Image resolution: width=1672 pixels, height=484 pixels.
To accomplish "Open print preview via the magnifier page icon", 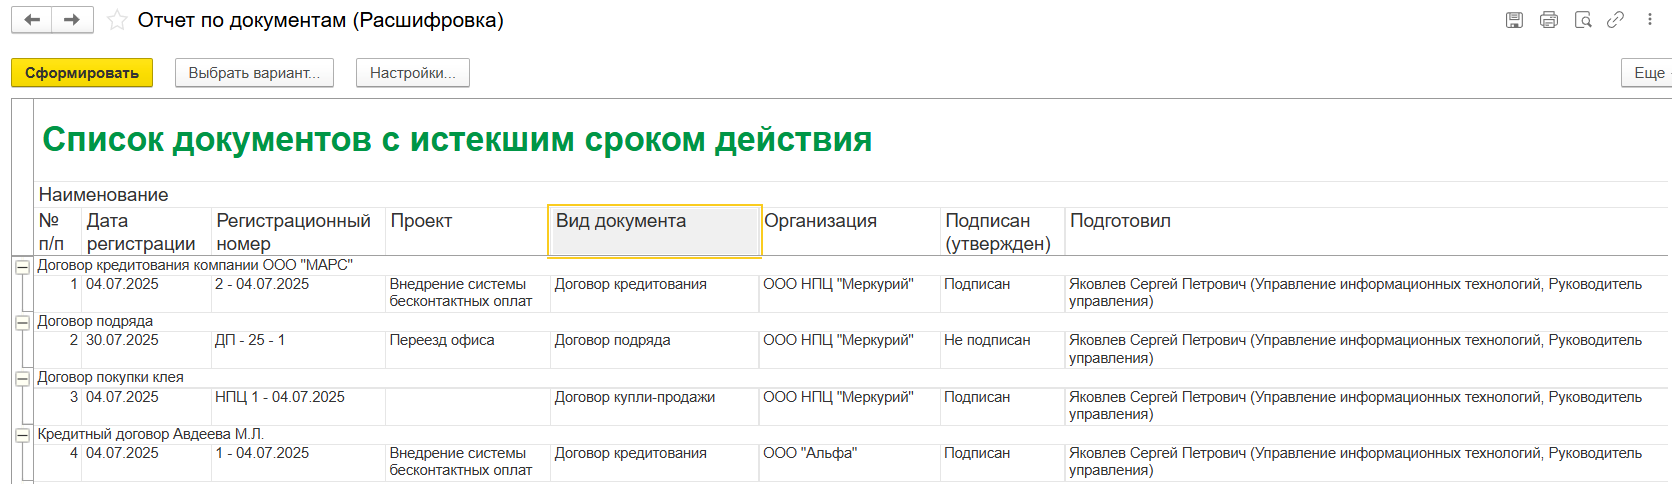I will click(1582, 20).
